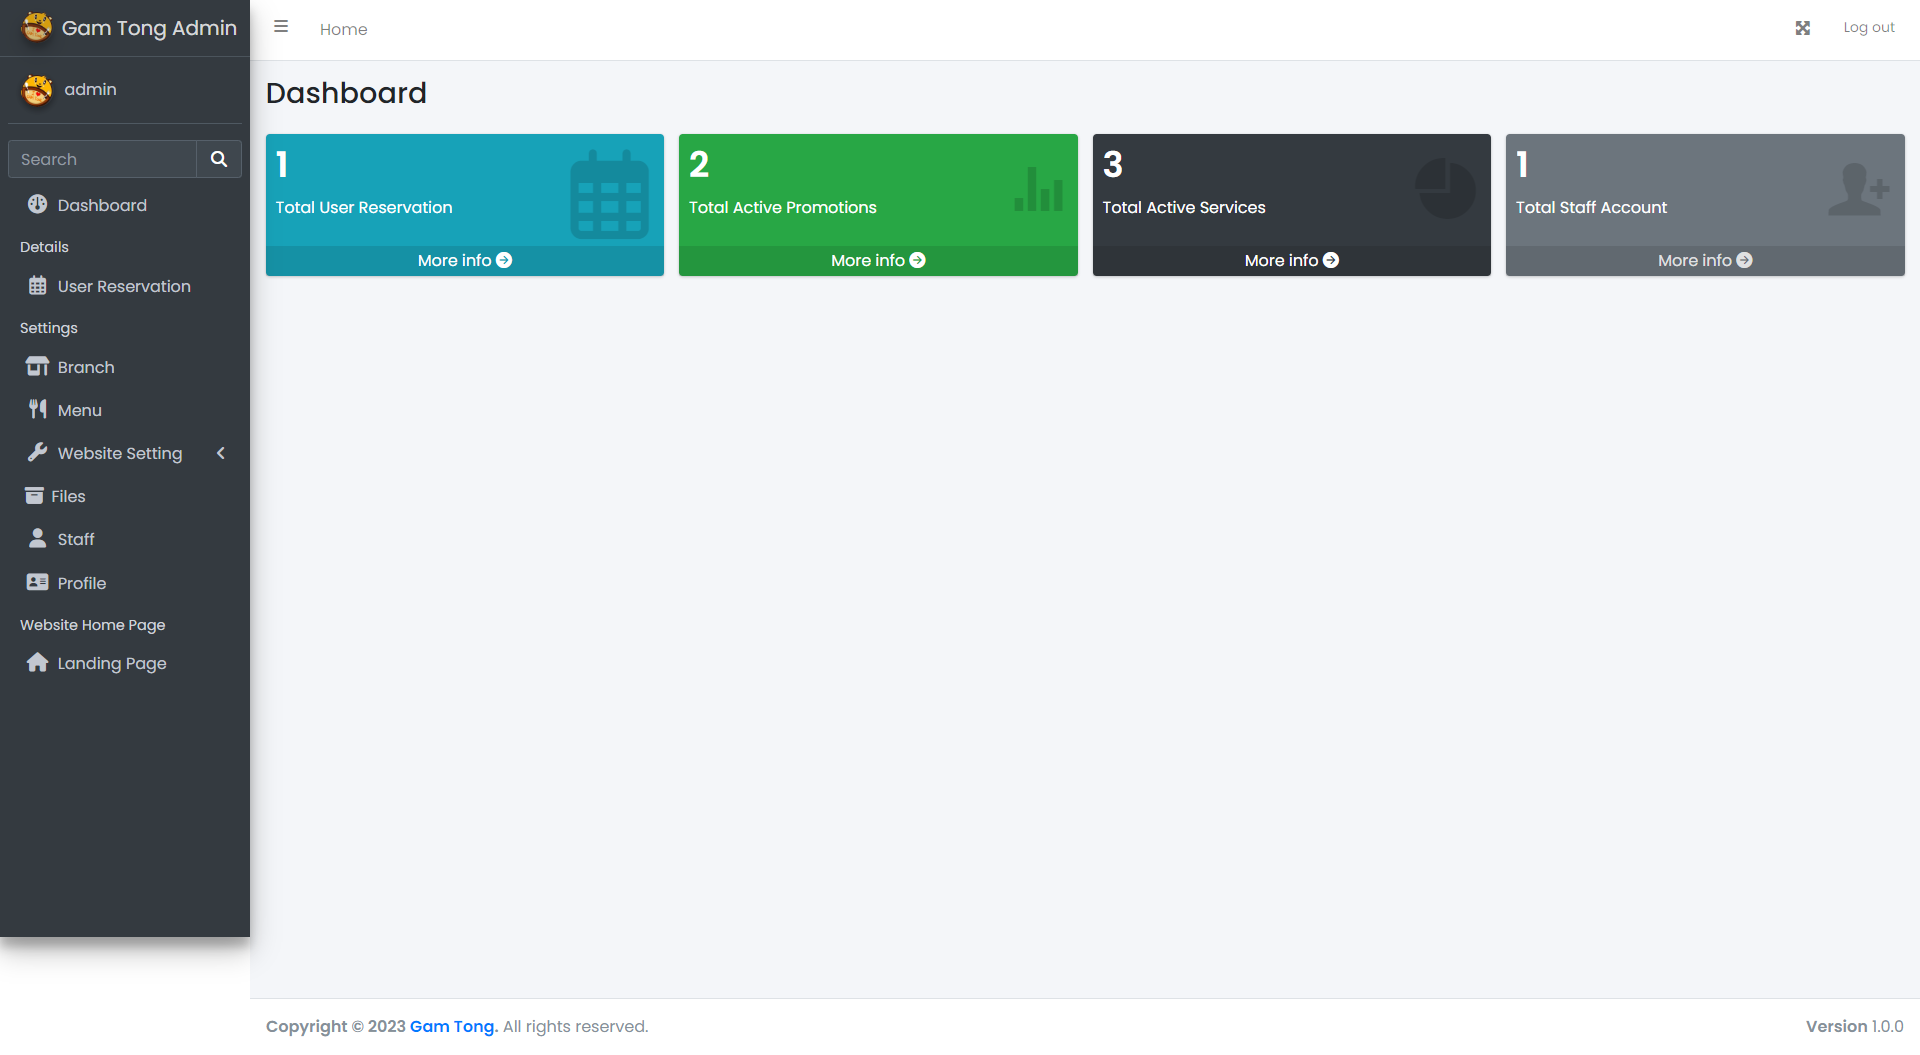Image resolution: width=1920 pixels, height=1055 pixels.
Task: Open More info for Total Active Promotions
Action: (x=877, y=260)
